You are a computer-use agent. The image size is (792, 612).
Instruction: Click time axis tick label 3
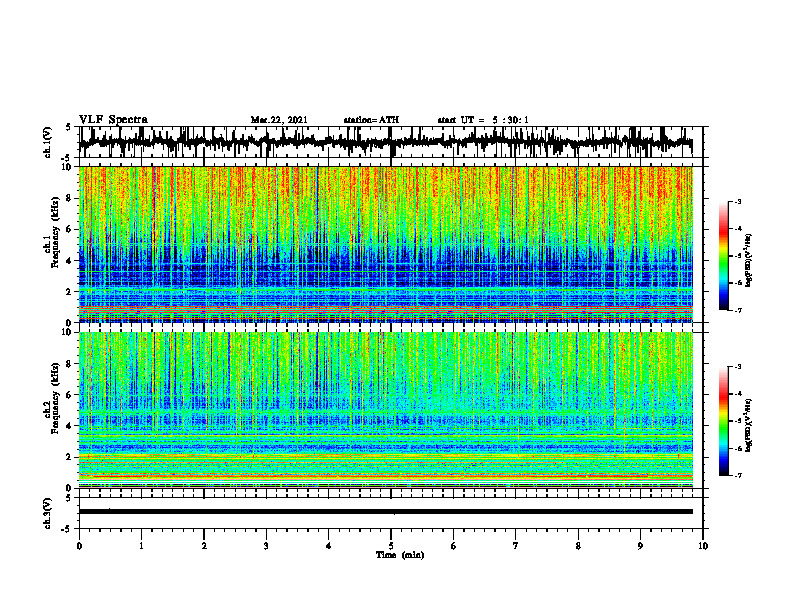pyautogui.click(x=266, y=546)
